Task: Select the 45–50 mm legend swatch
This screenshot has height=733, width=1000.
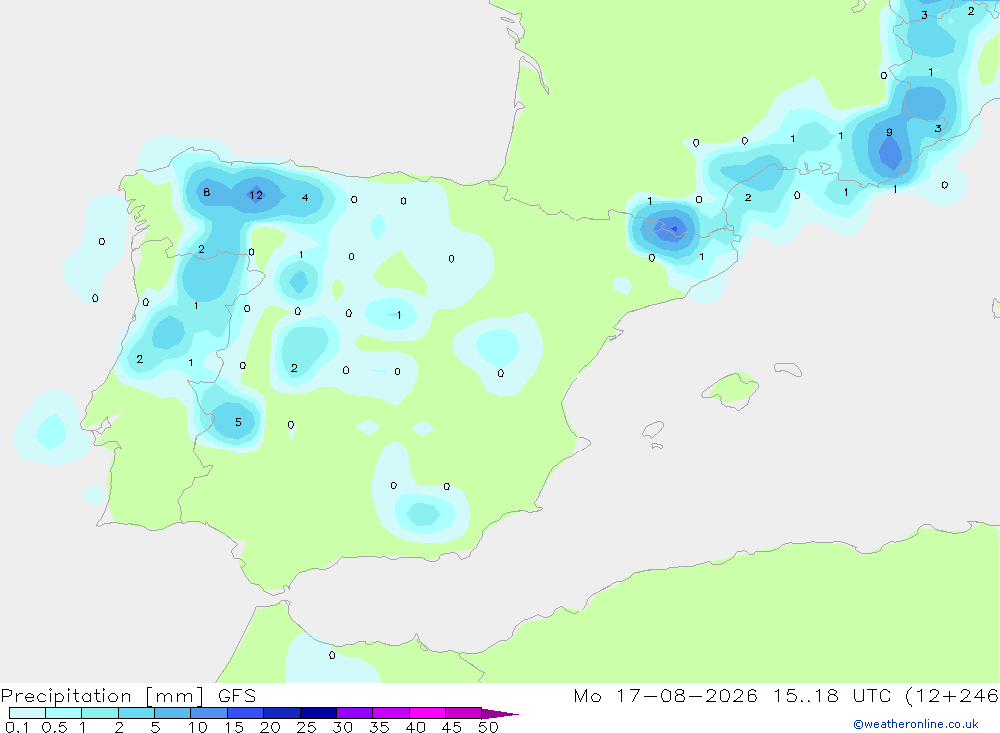Action: tap(464, 713)
